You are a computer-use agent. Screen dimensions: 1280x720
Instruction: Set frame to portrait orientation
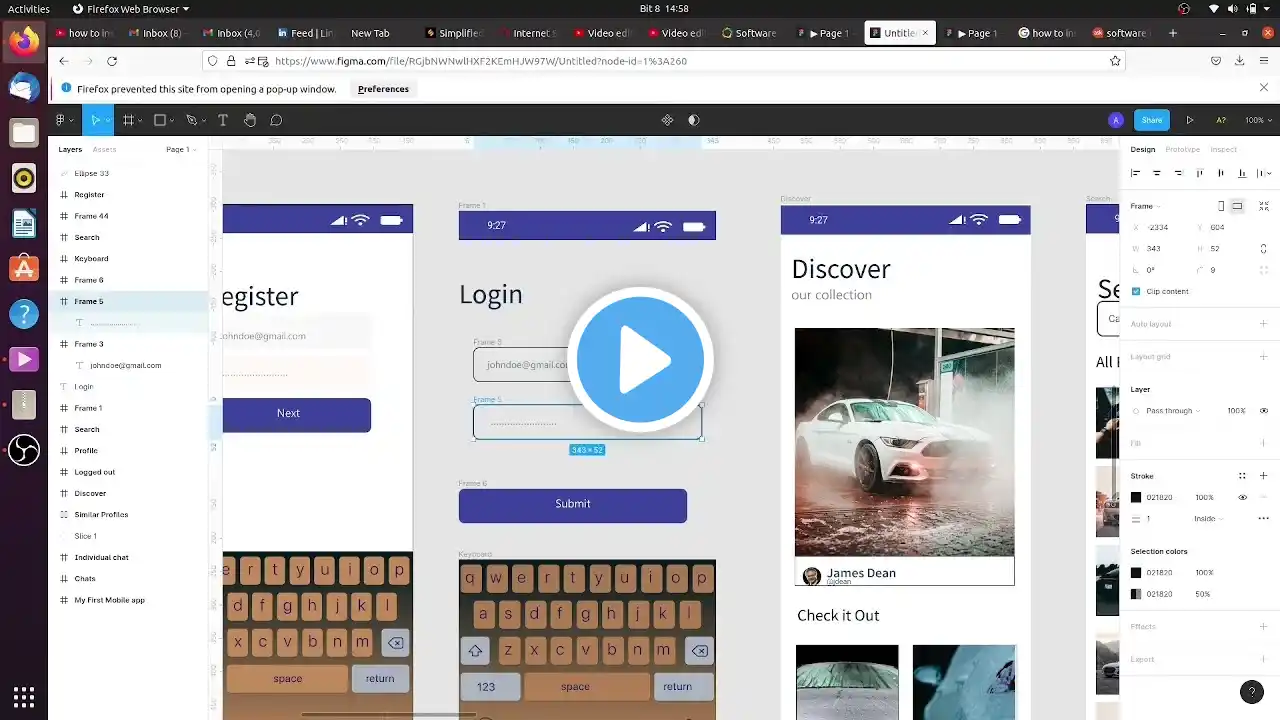[x=1221, y=206]
